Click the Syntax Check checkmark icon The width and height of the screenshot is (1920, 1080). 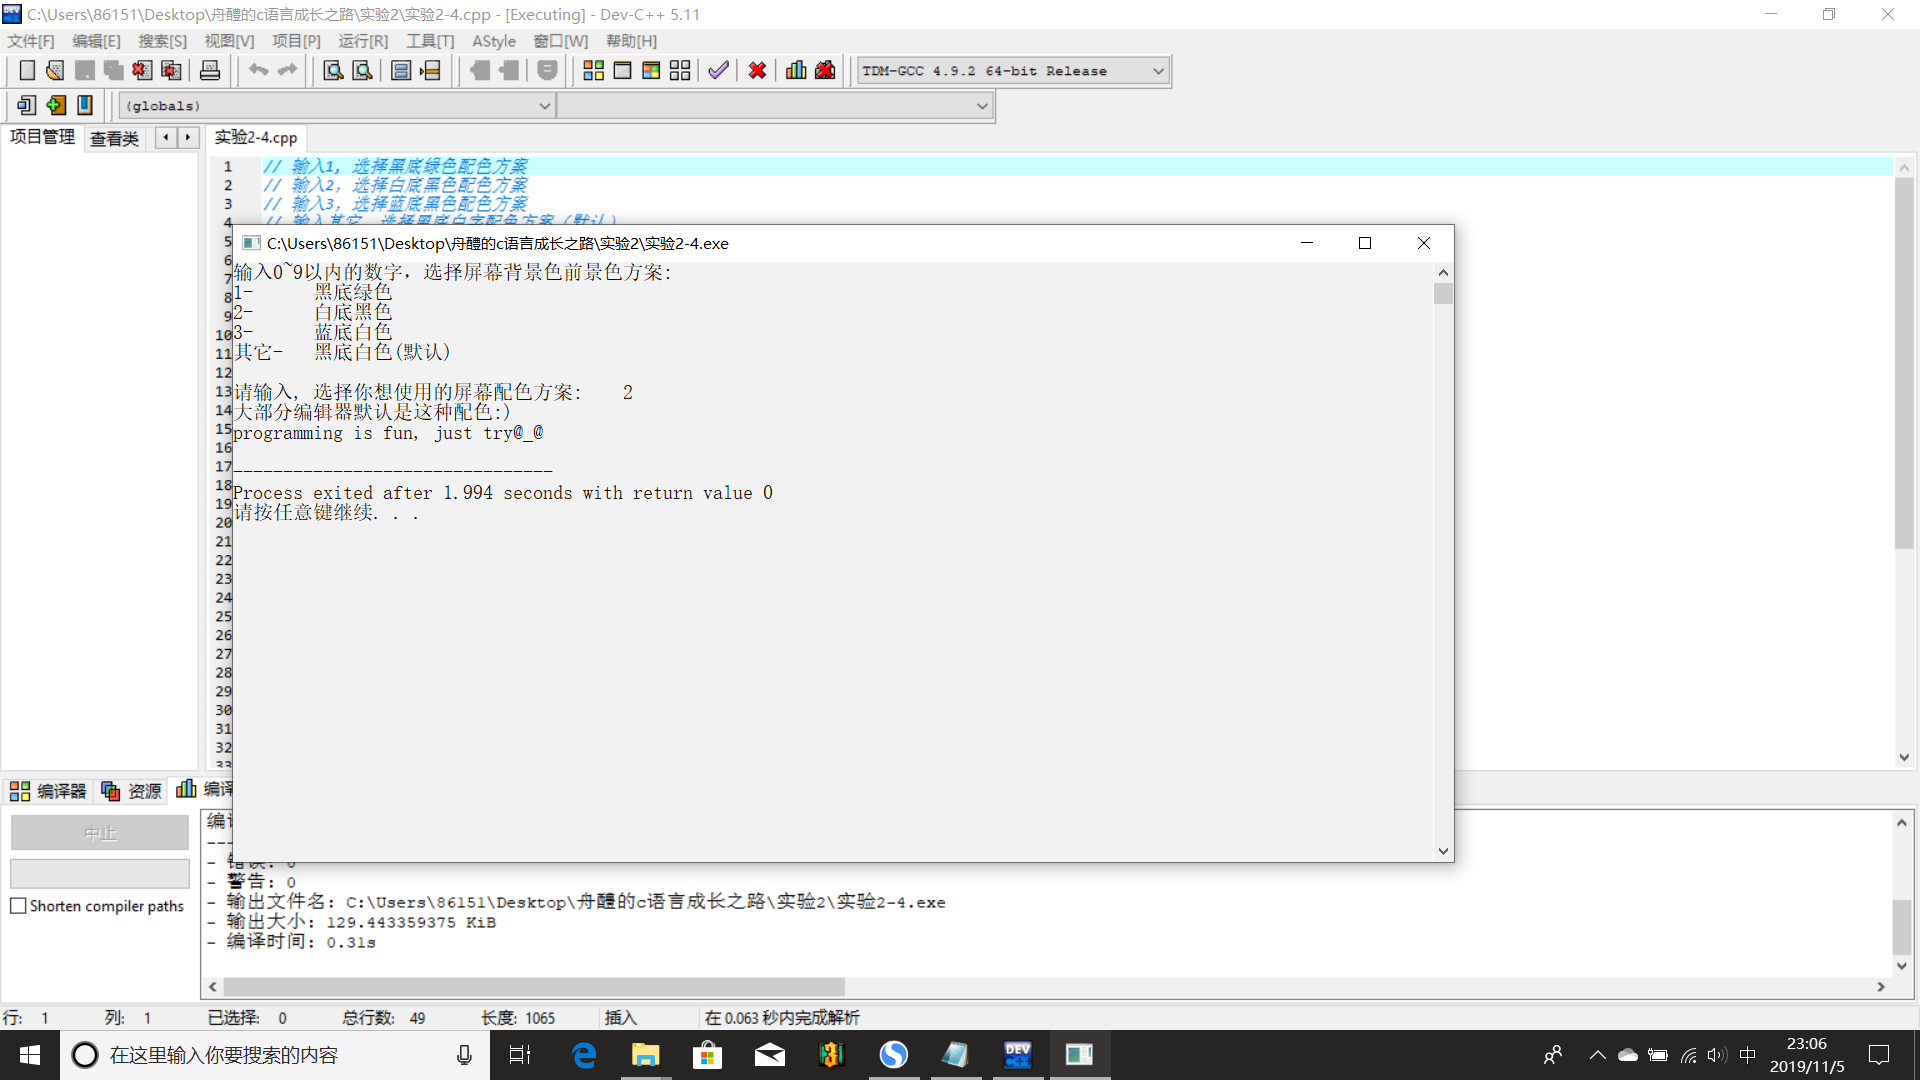pyautogui.click(x=718, y=70)
